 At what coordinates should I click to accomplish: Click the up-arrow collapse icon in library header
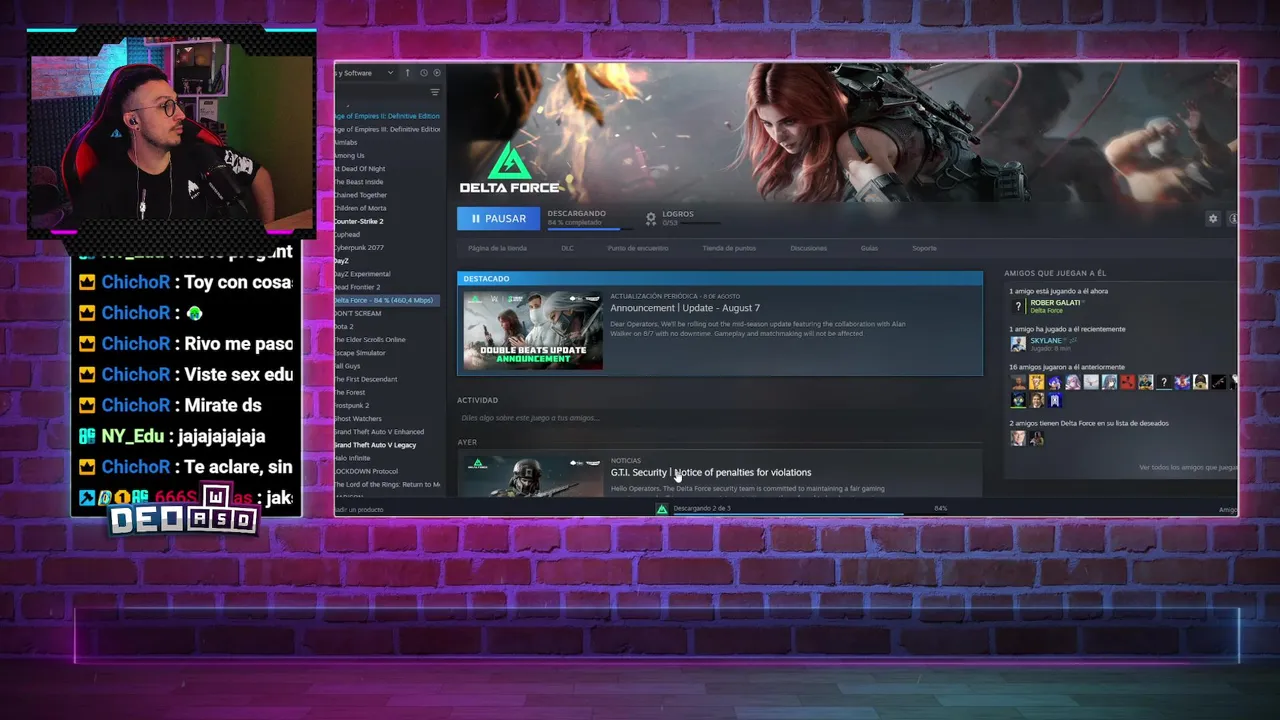pyautogui.click(x=407, y=73)
